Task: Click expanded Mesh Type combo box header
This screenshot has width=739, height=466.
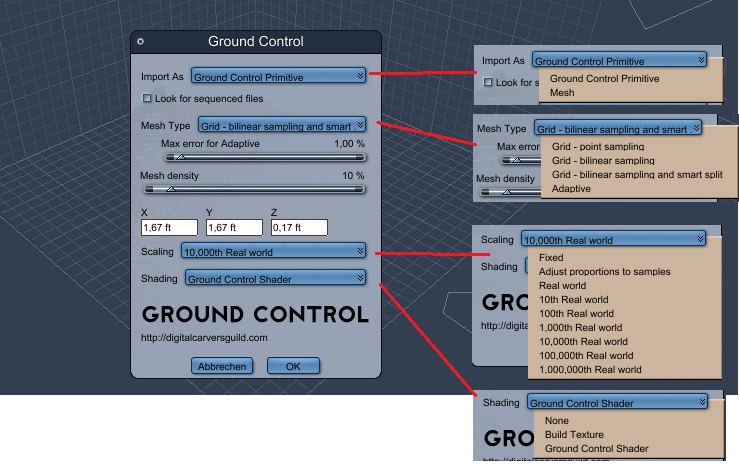Action: 617,128
